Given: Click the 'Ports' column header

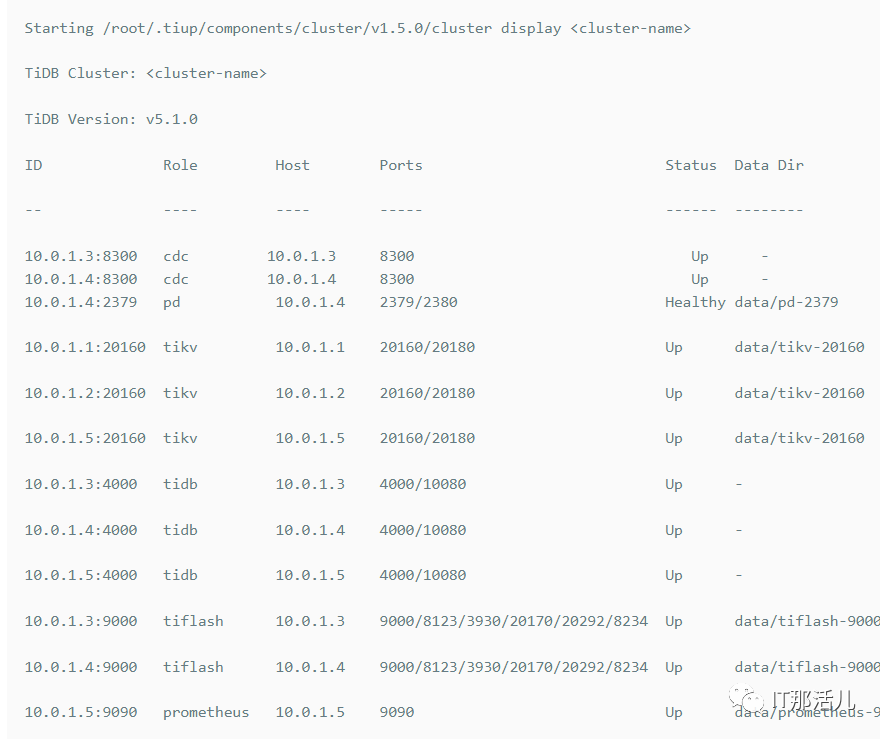Looking at the screenshot, I should point(401,165).
